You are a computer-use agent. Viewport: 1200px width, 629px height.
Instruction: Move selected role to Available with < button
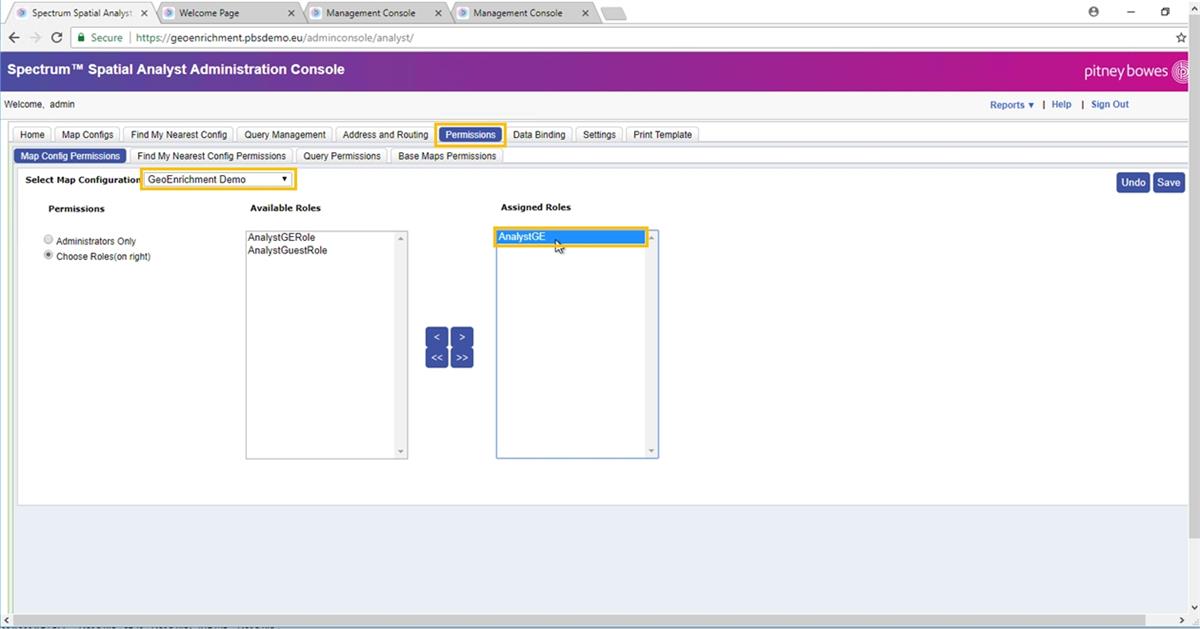tap(437, 337)
